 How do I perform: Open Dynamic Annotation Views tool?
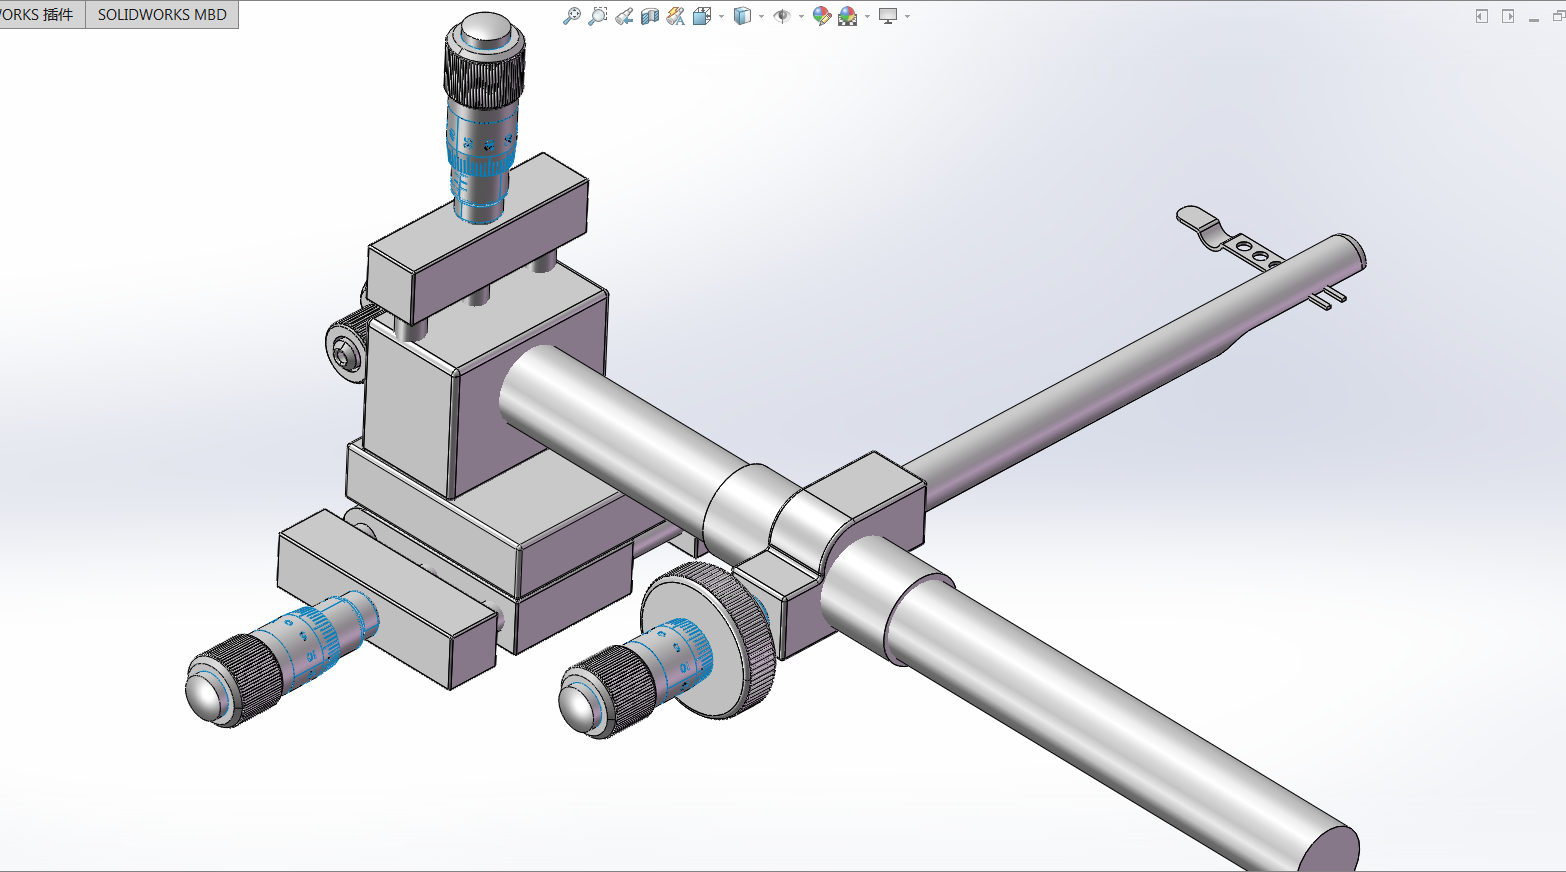coord(676,16)
